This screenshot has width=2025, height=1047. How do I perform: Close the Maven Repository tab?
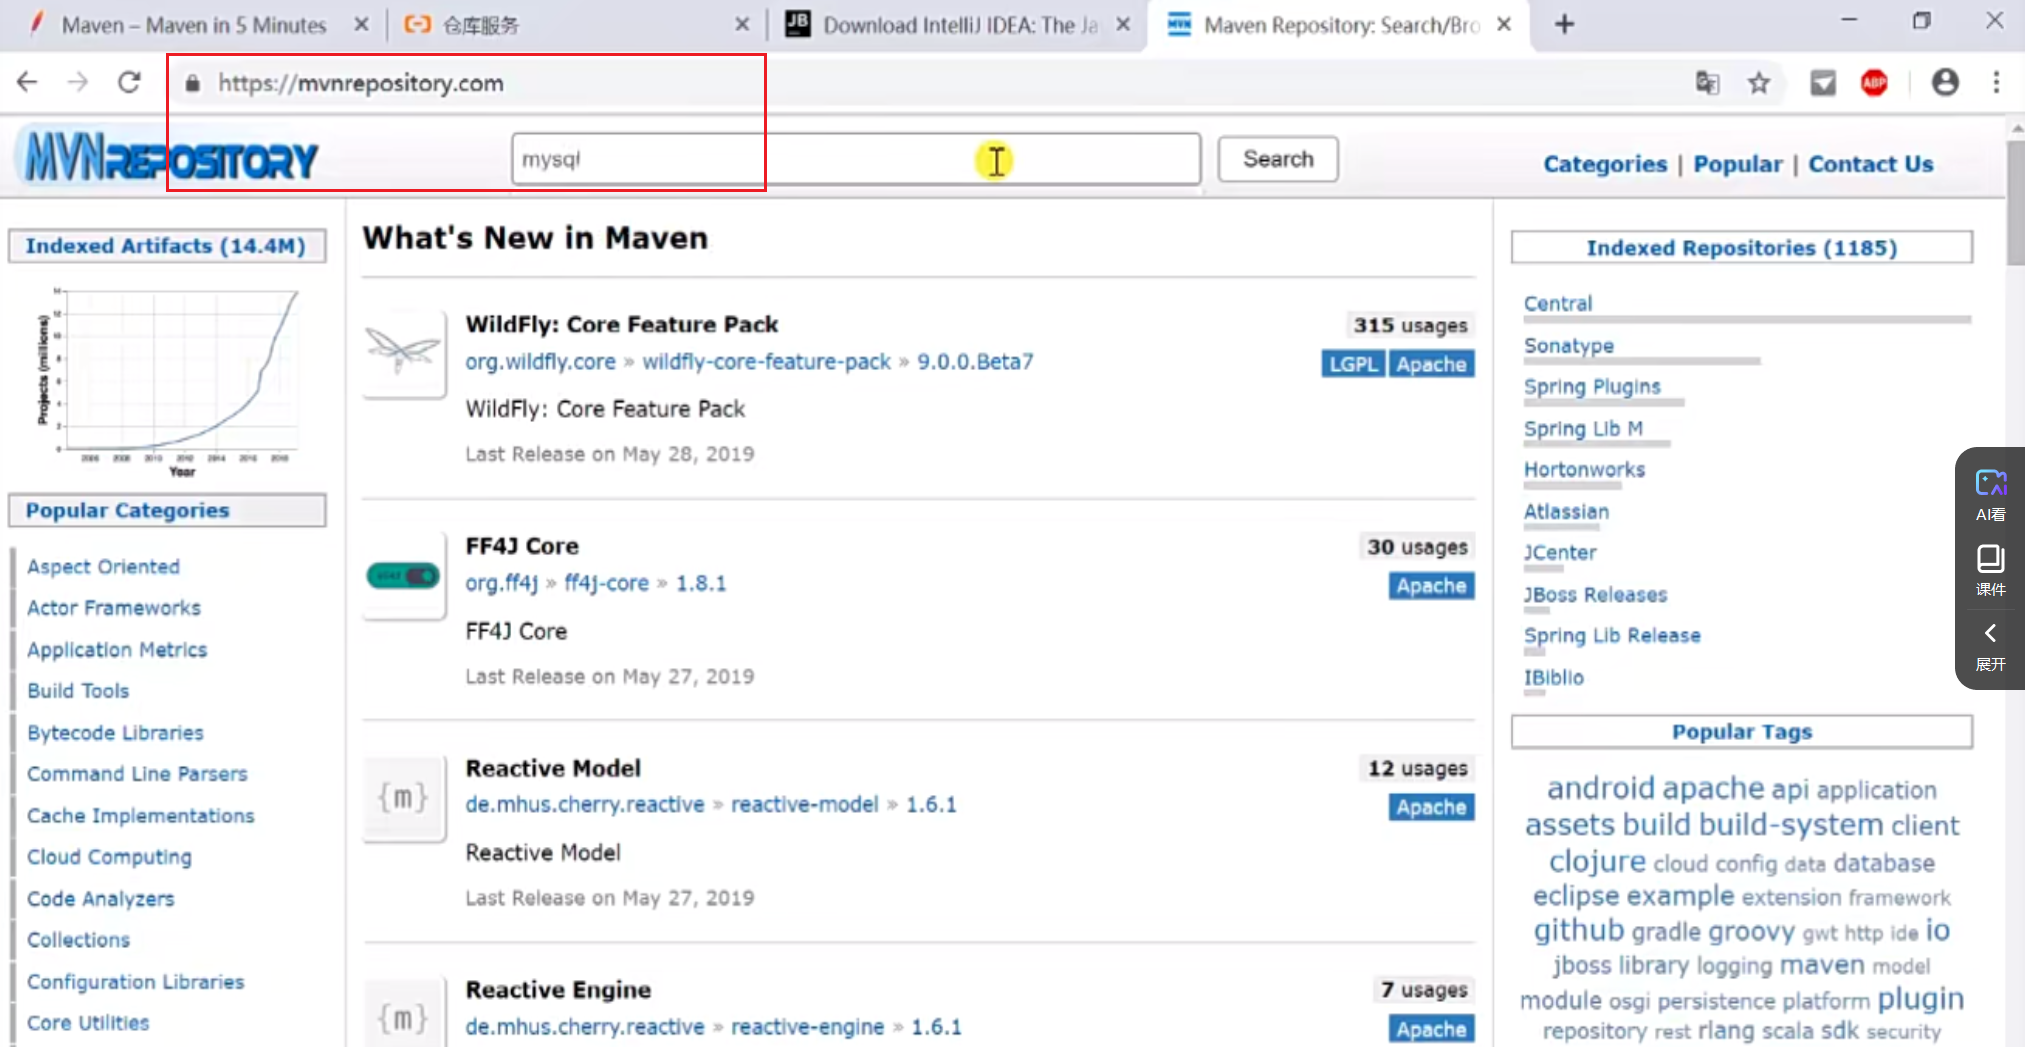pyautogui.click(x=1504, y=24)
